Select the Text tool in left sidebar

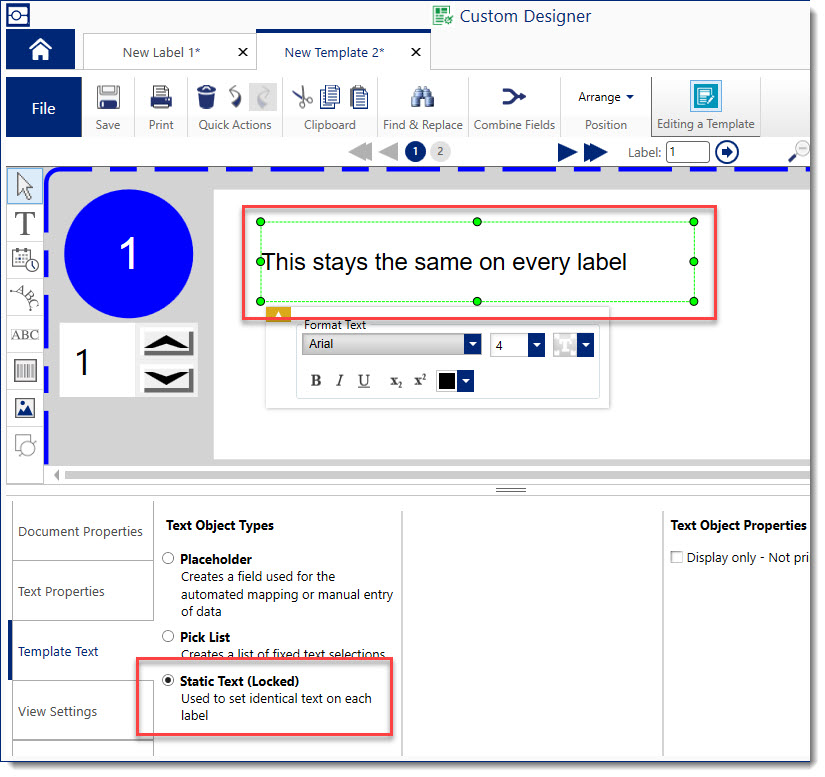(25, 222)
